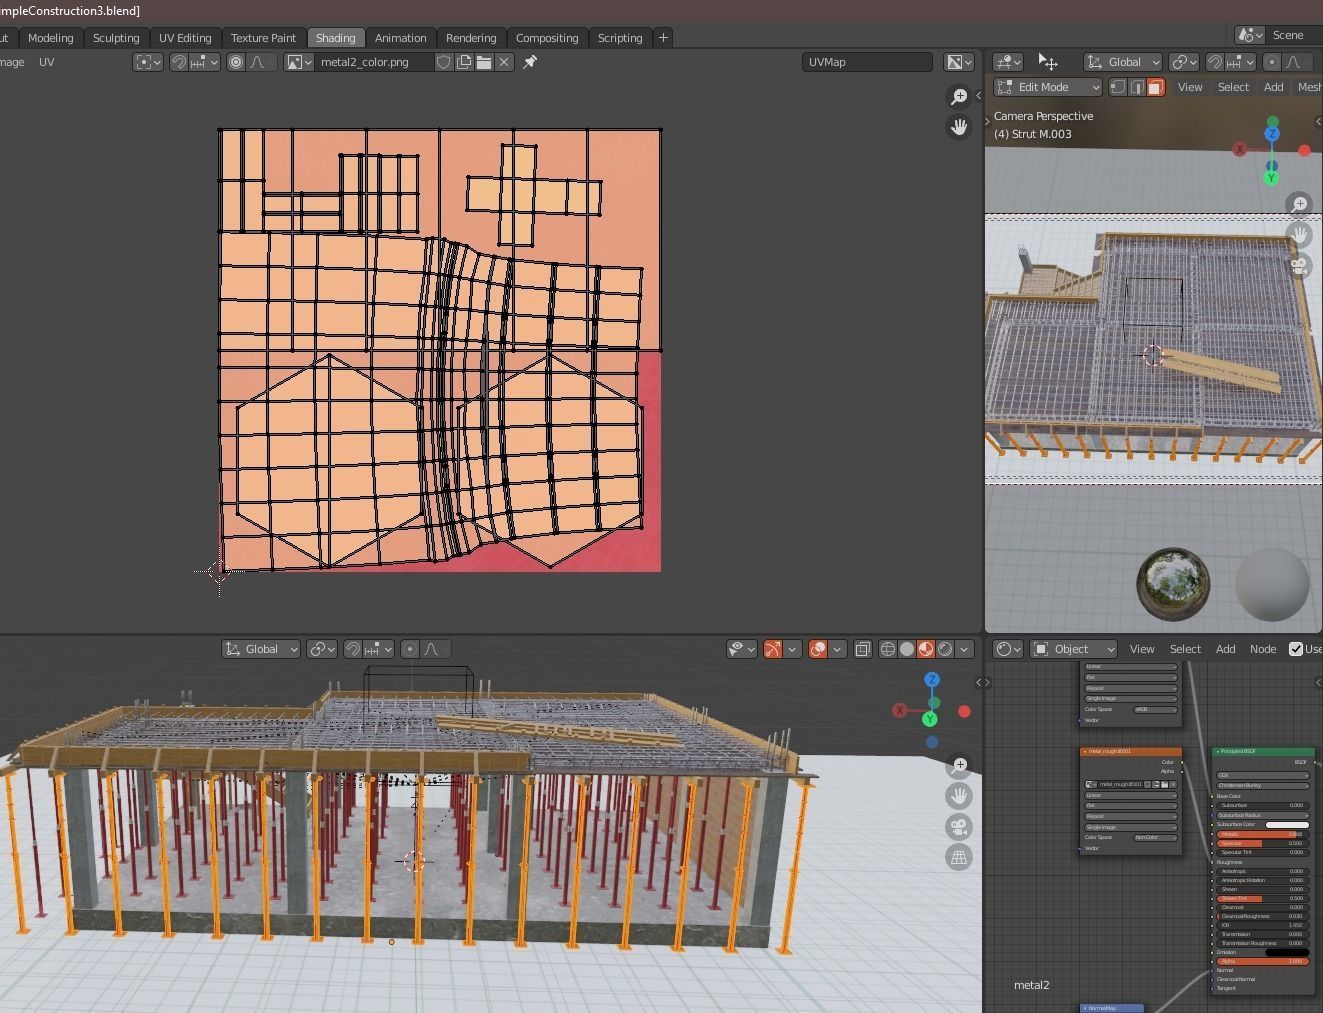Image resolution: width=1323 pixels, height=1013 pixels.
Task: Click the Scene name field
Action: coord(1293,35)
